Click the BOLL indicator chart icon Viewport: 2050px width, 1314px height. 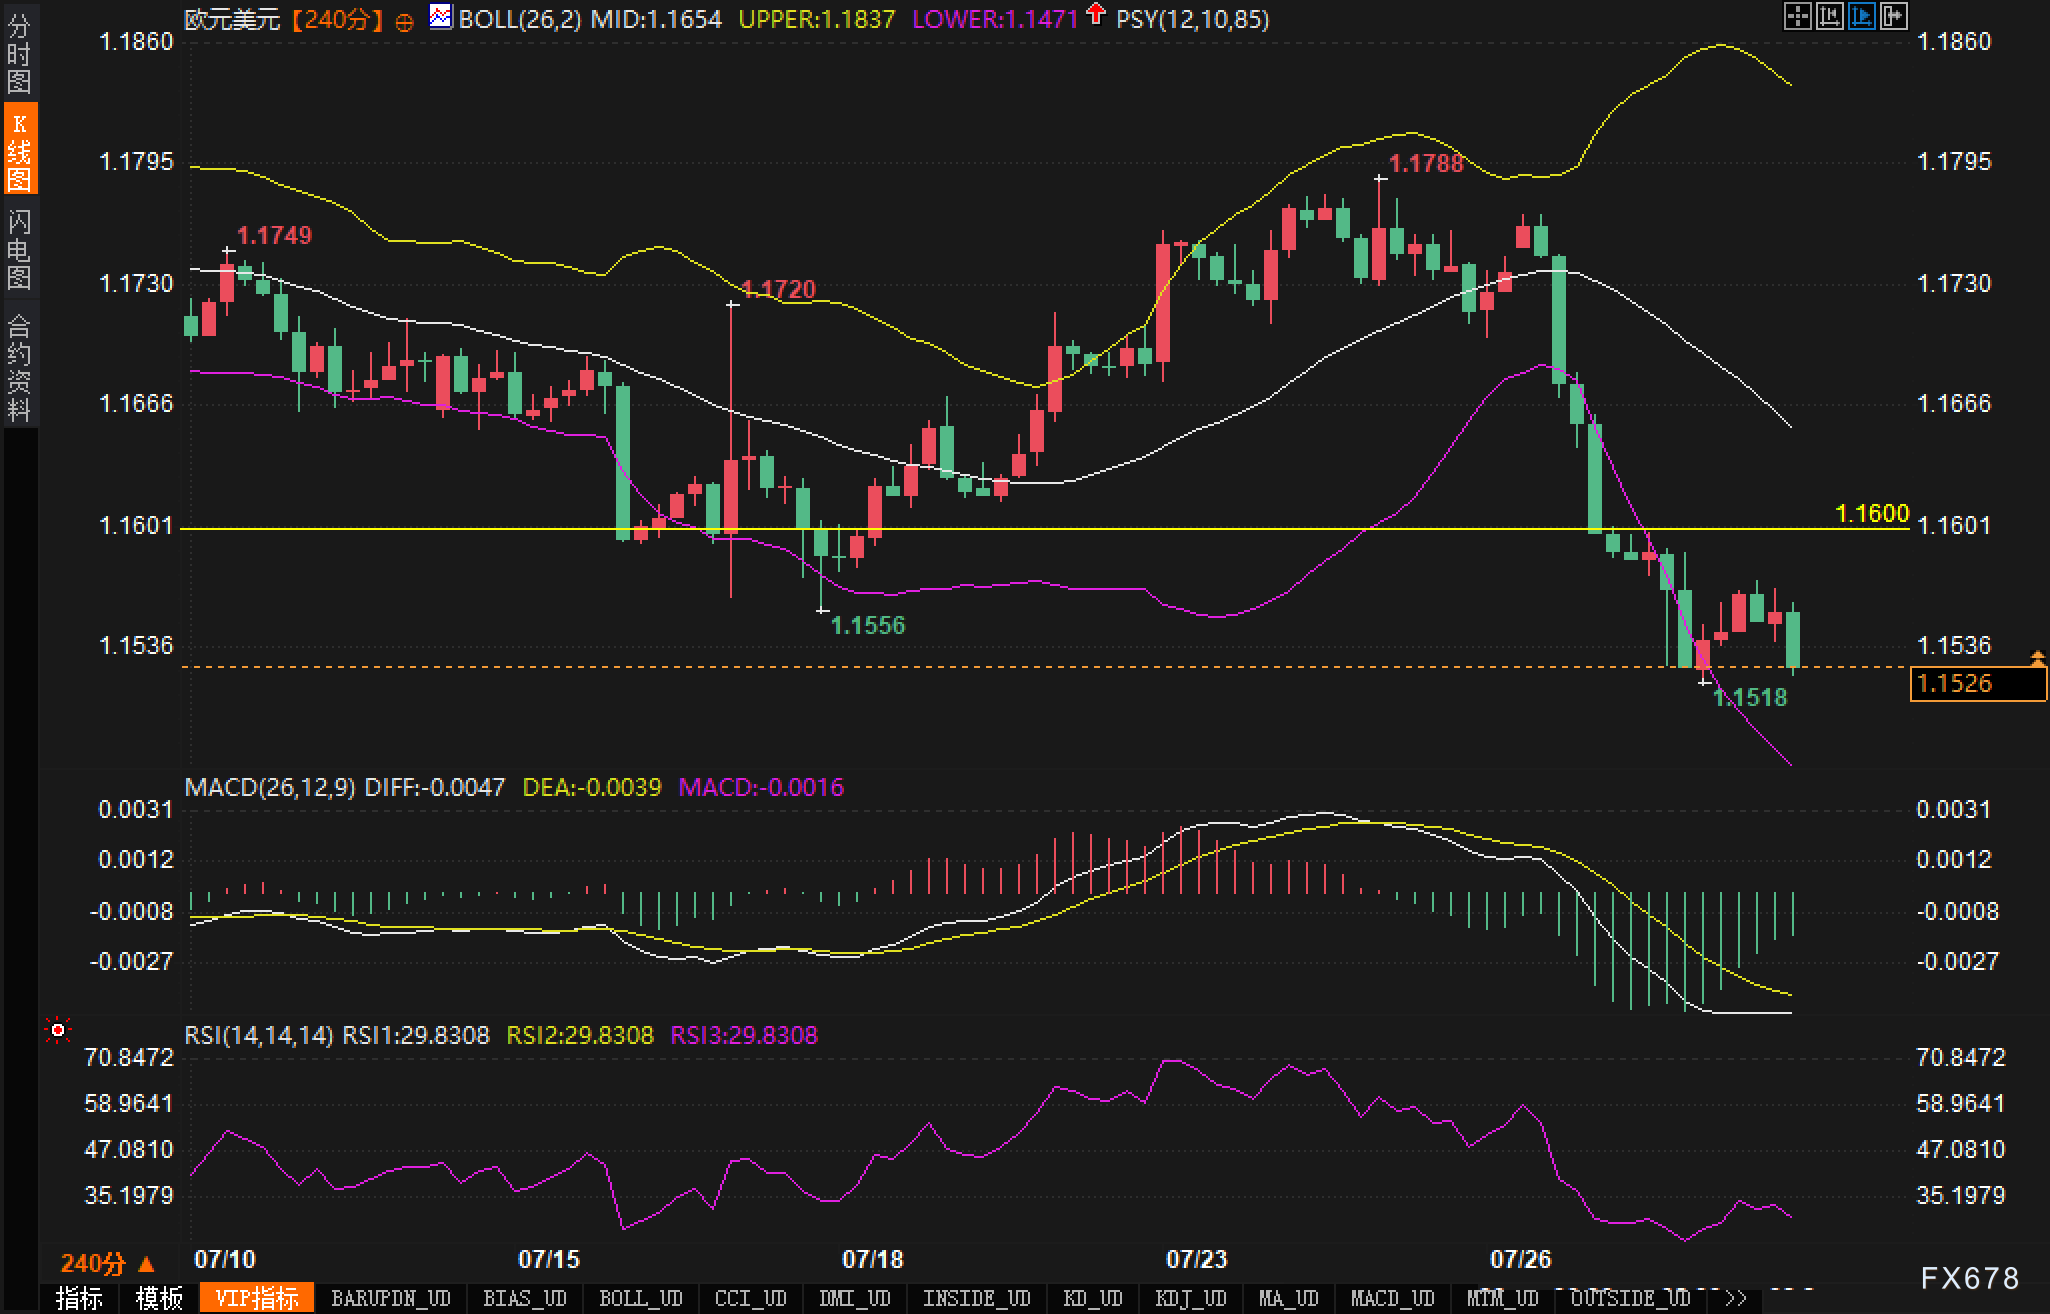(440, 17)
